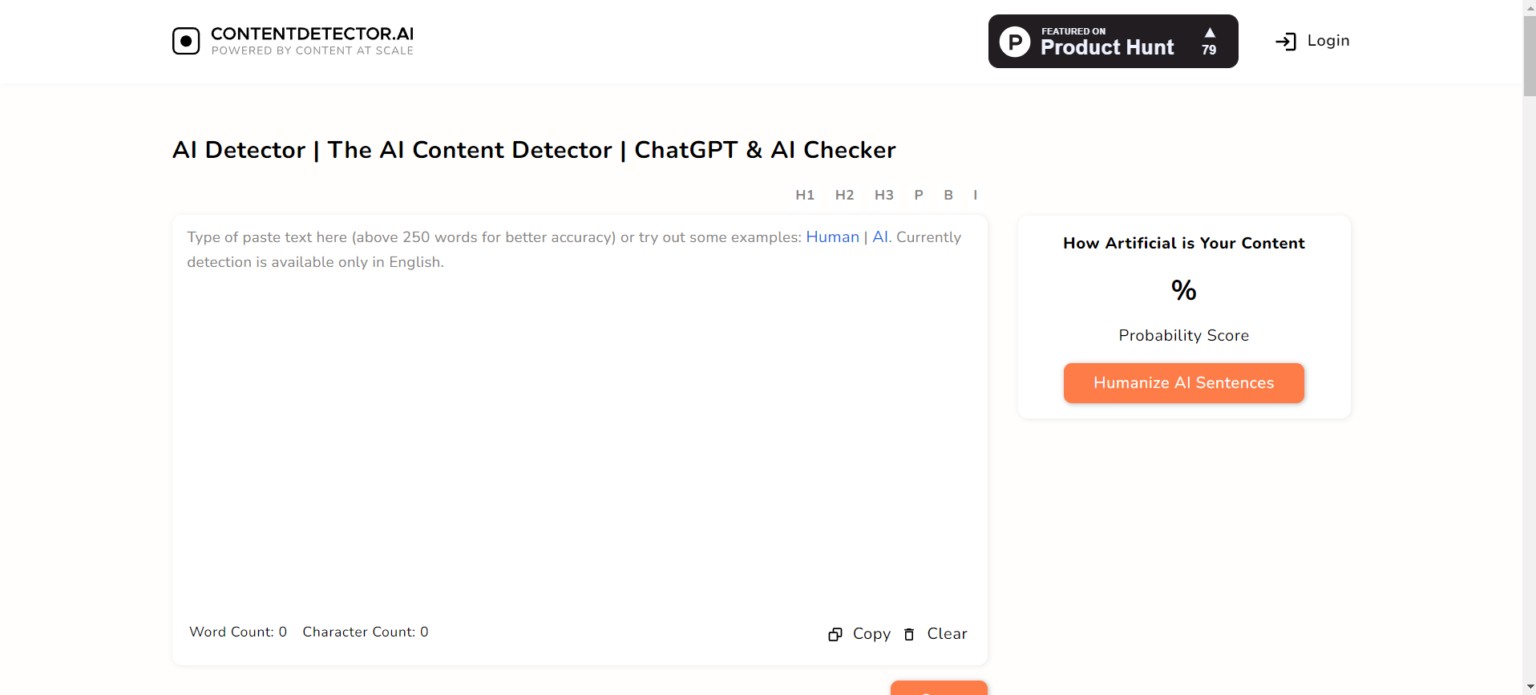Click inside the text input area

pos(578,420)
